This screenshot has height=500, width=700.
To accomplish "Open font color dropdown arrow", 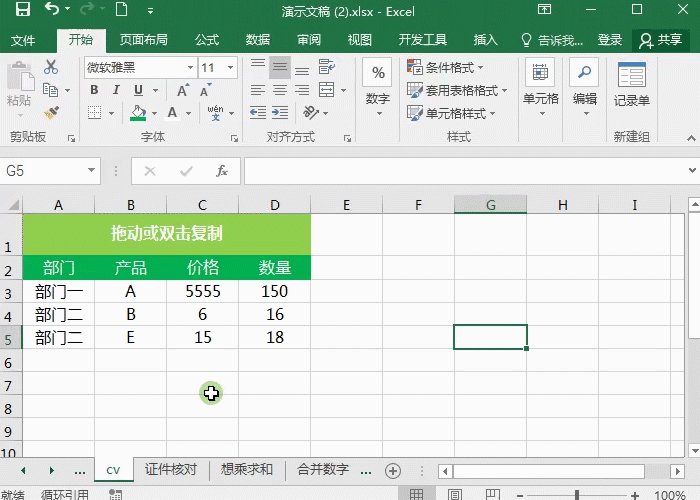I will (188, 113).
